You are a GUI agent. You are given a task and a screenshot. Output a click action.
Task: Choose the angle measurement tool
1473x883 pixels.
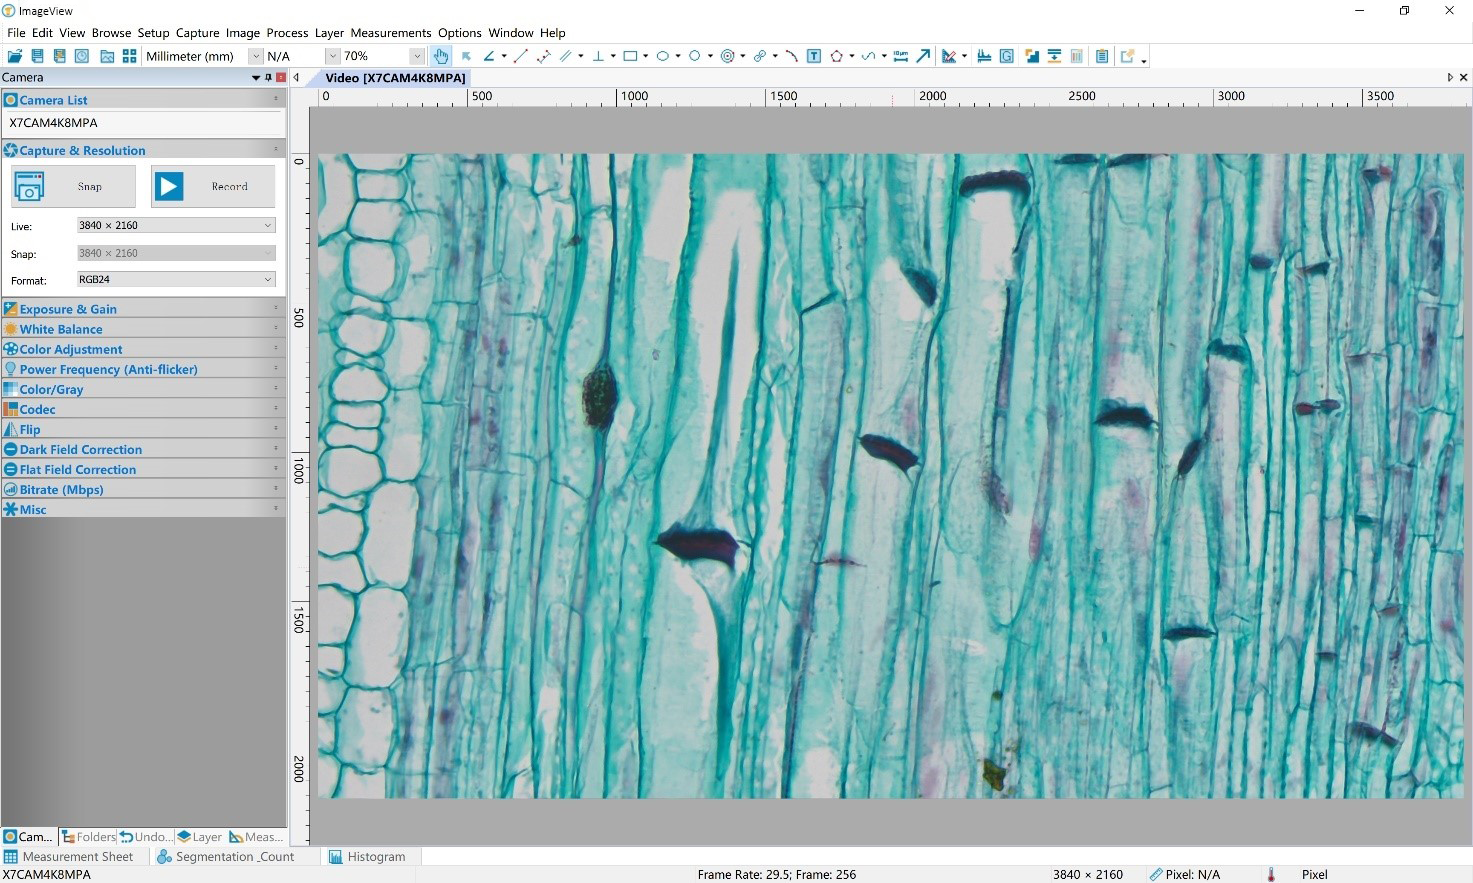tap(489, 57)
